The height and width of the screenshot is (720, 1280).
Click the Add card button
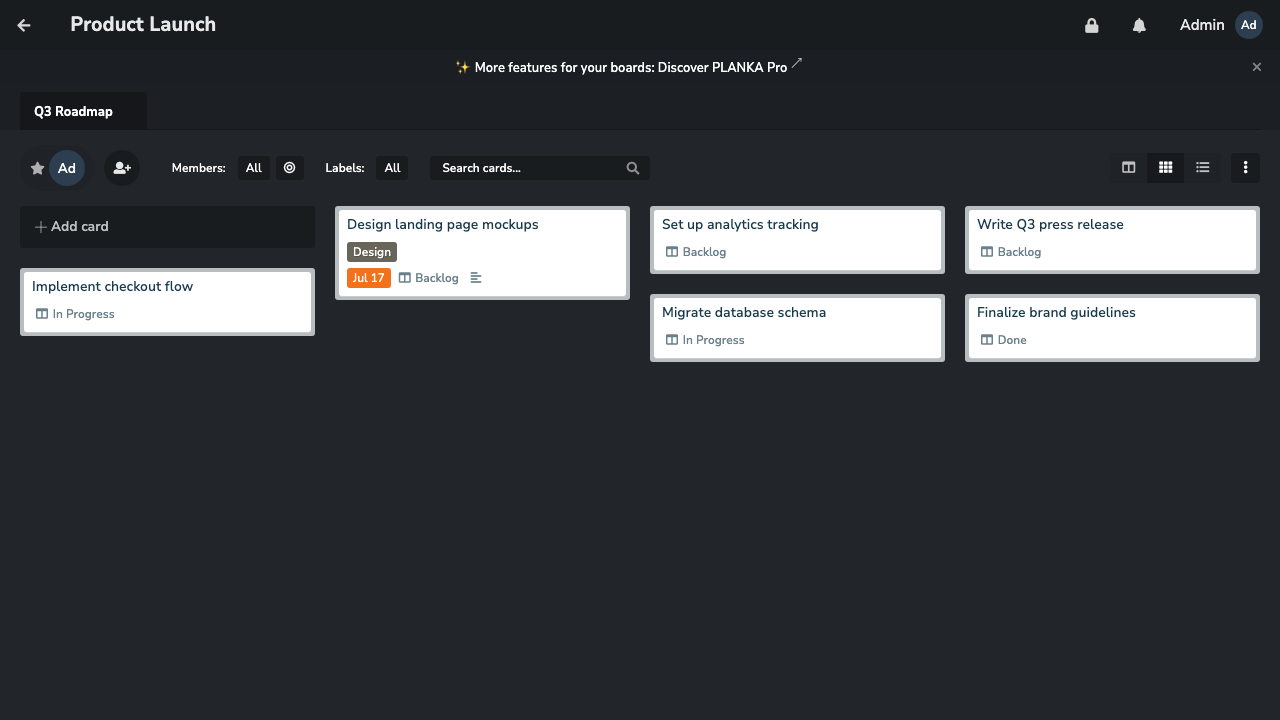click(x=167, y=227)
